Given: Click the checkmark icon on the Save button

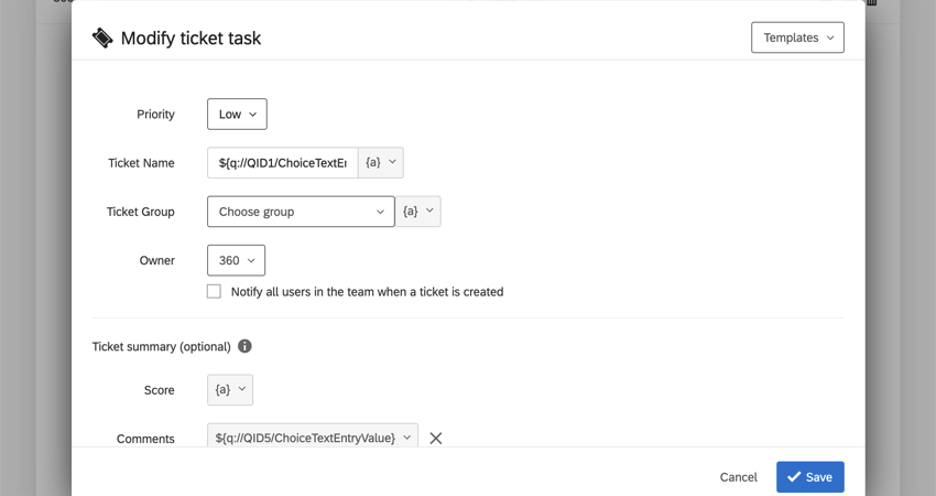Looking at the screenshot, I should [x=794, y=477].
